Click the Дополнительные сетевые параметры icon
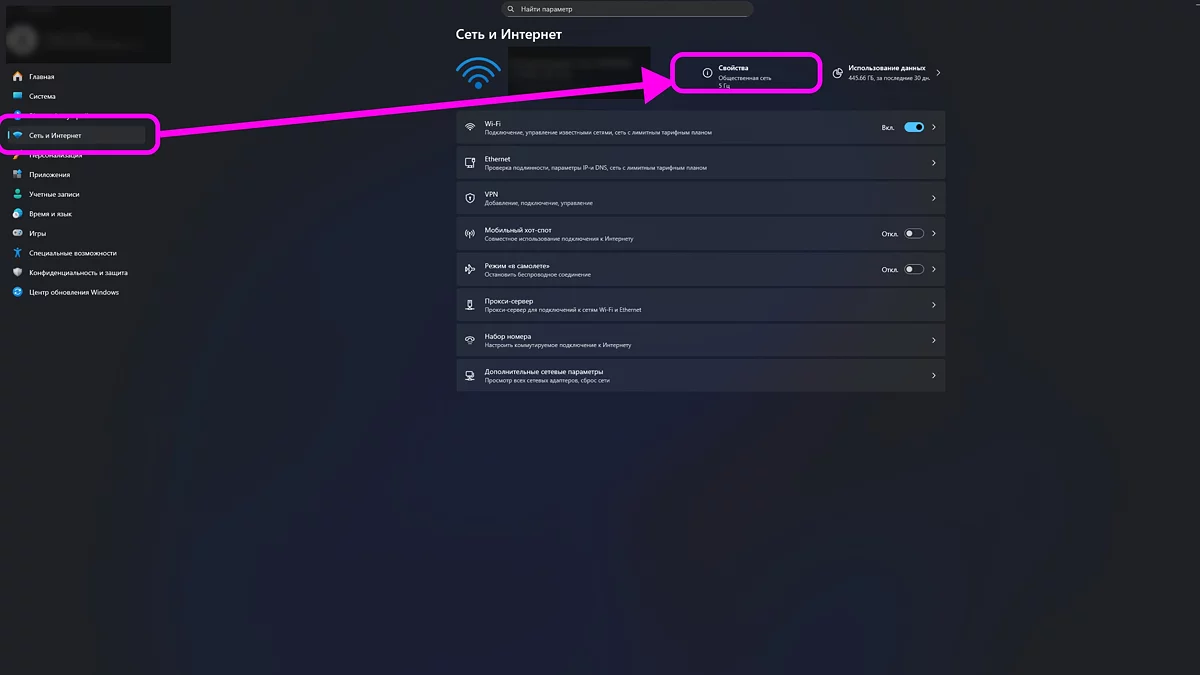This screenshot has height=675, width=1200. pos(470,376)
